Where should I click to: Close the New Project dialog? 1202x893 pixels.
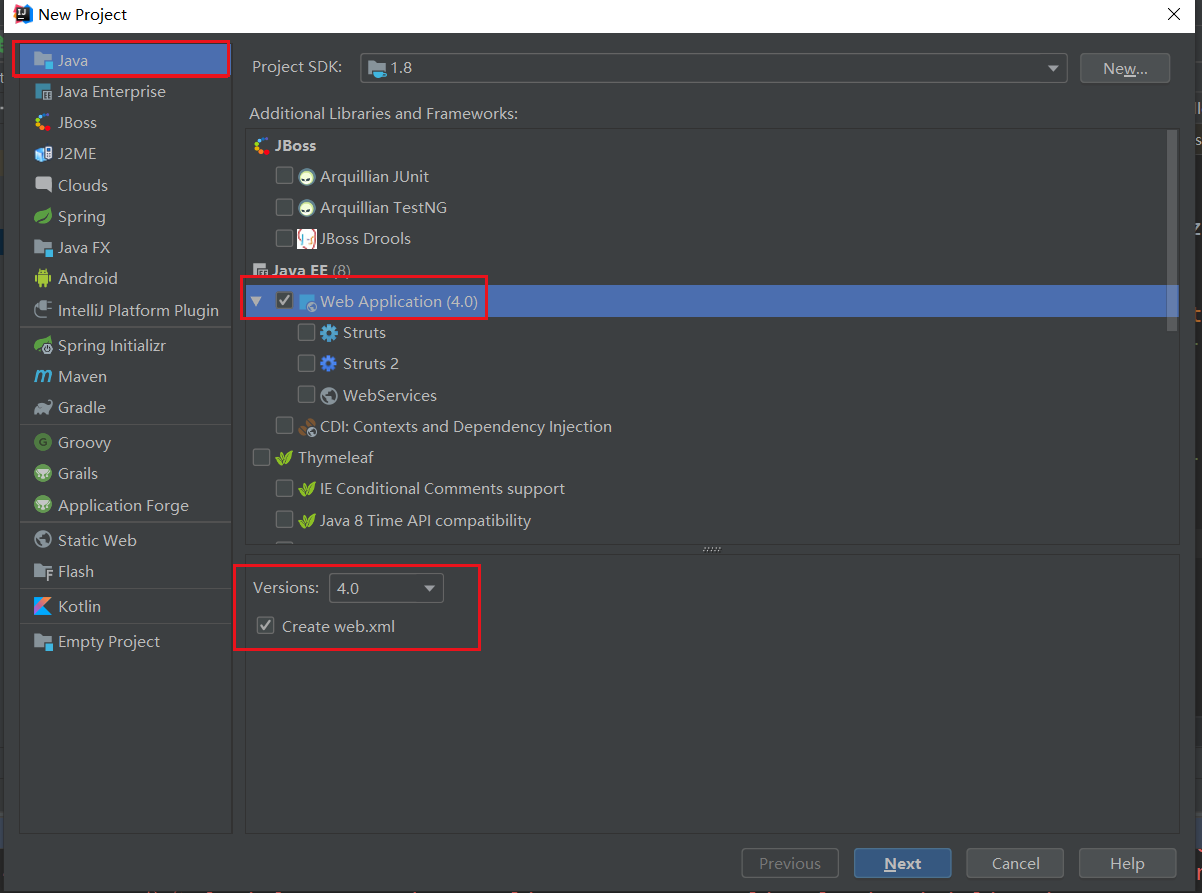click(1174, 14)
